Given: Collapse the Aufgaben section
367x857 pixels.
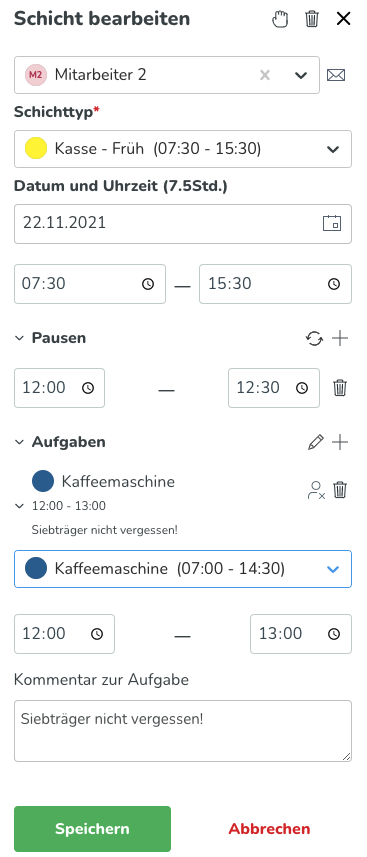Looking at the screenshot, I should (19, 442).
